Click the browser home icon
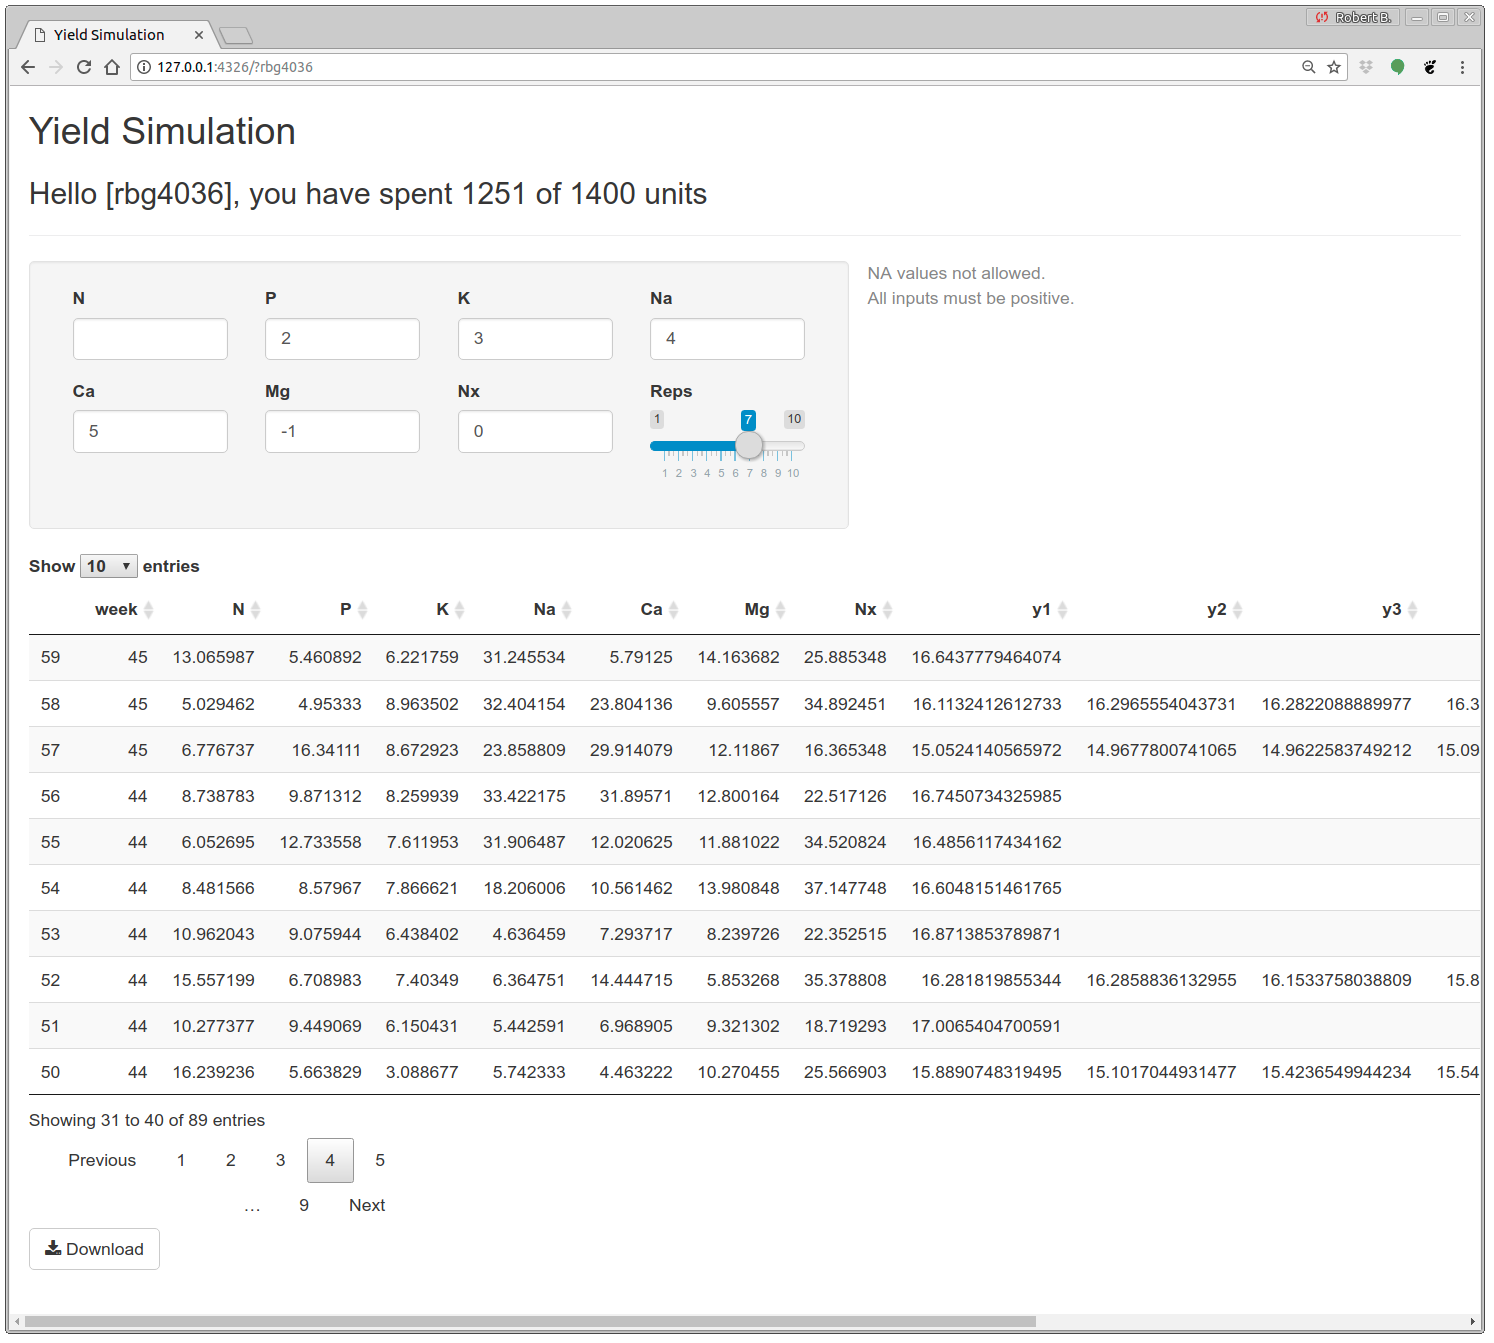The width and height of the screenshot is (1494, 1343). (112, 67)
